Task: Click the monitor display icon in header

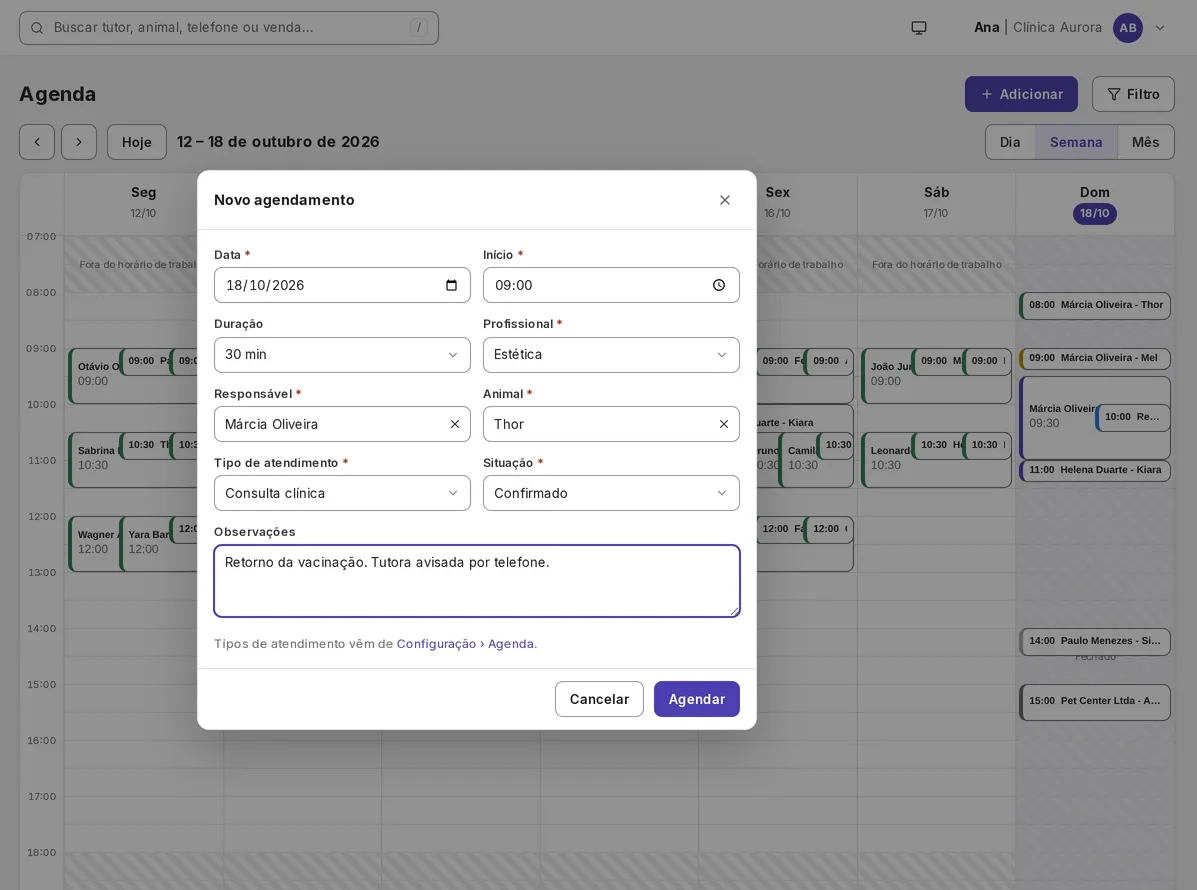Action: pos(919,28)
